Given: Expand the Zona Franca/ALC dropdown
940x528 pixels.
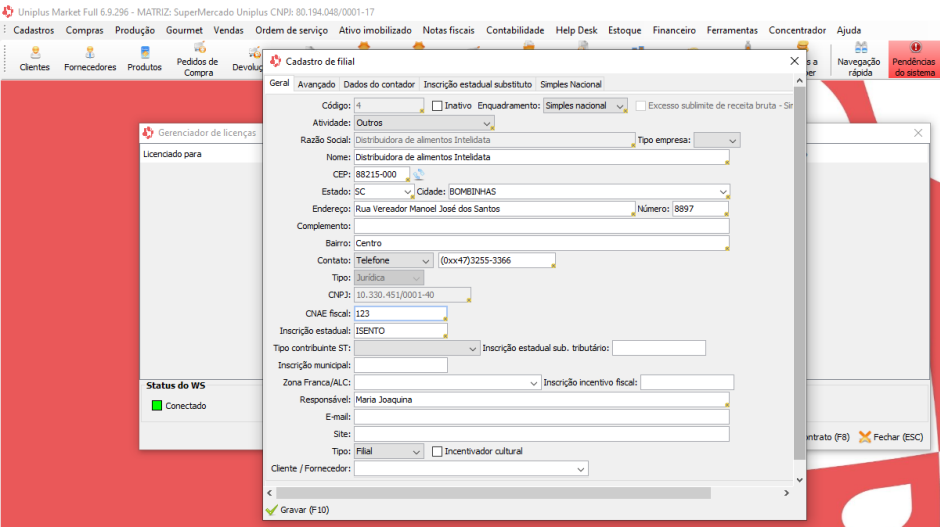Looking at the screenshot, I should click(533, 382).
